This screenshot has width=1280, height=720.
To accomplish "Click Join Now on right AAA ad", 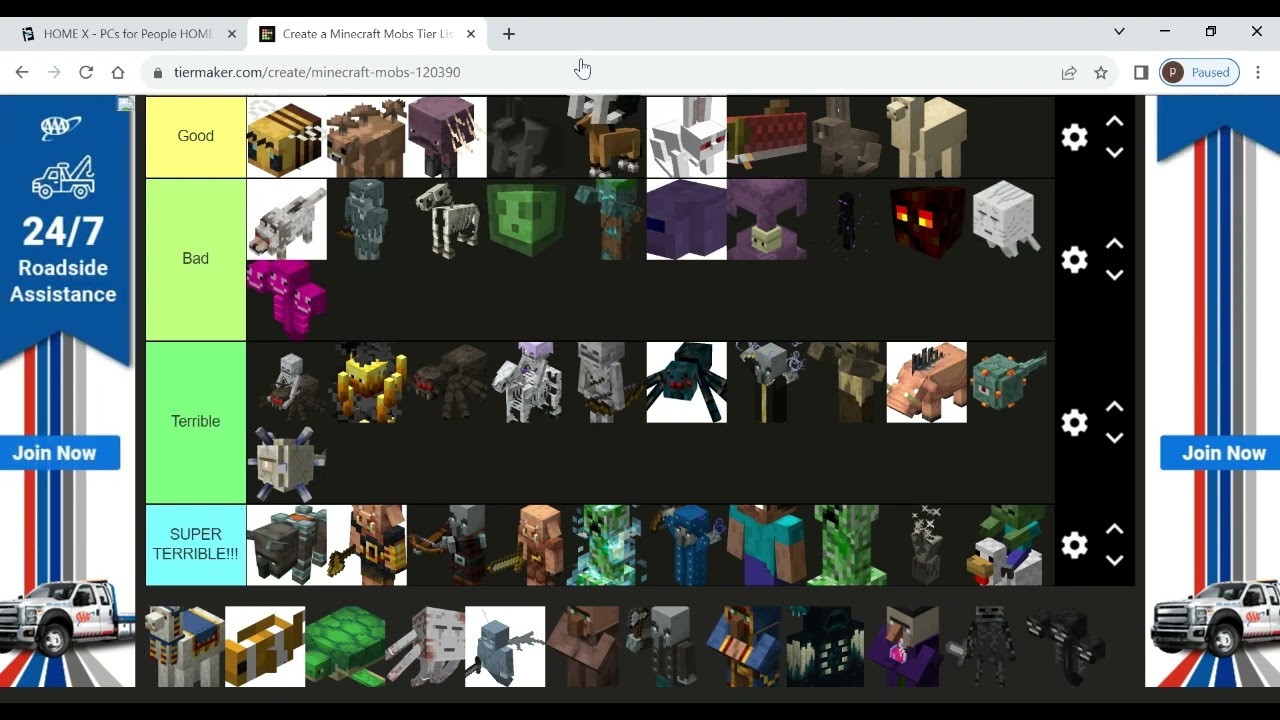I will pos(1221,453).
